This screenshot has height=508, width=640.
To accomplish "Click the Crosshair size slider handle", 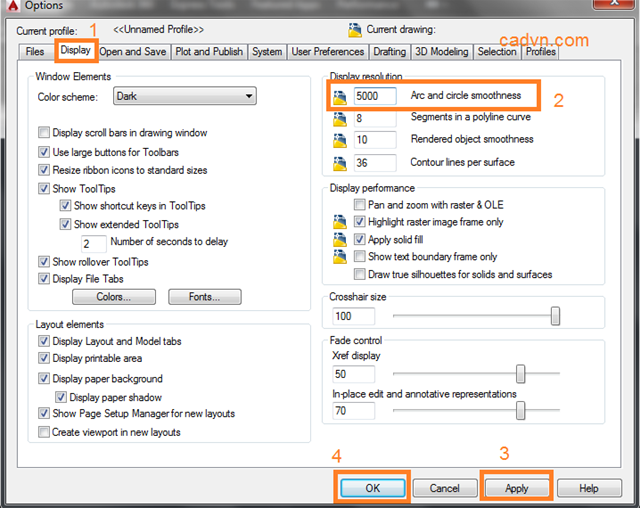I will tap(555, 316).
